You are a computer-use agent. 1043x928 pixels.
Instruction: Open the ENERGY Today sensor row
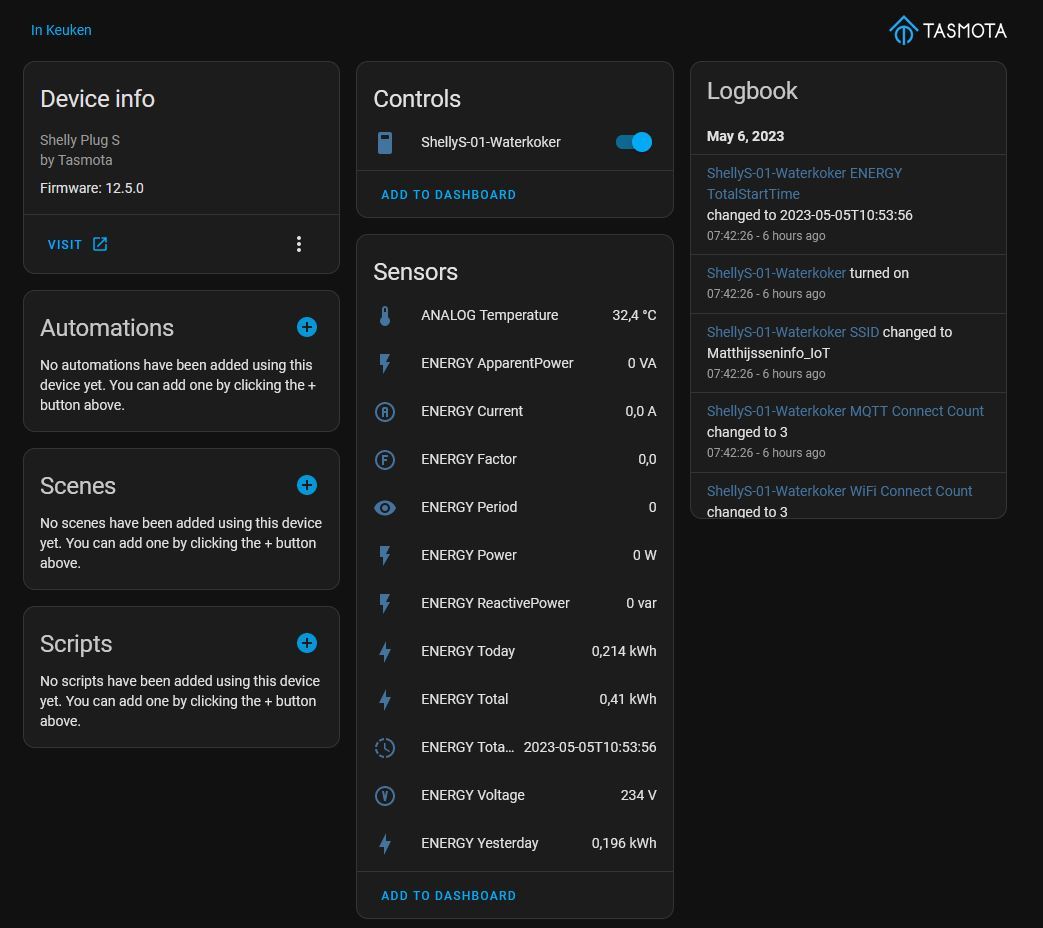pyautogui.click(x=514, y=651)
